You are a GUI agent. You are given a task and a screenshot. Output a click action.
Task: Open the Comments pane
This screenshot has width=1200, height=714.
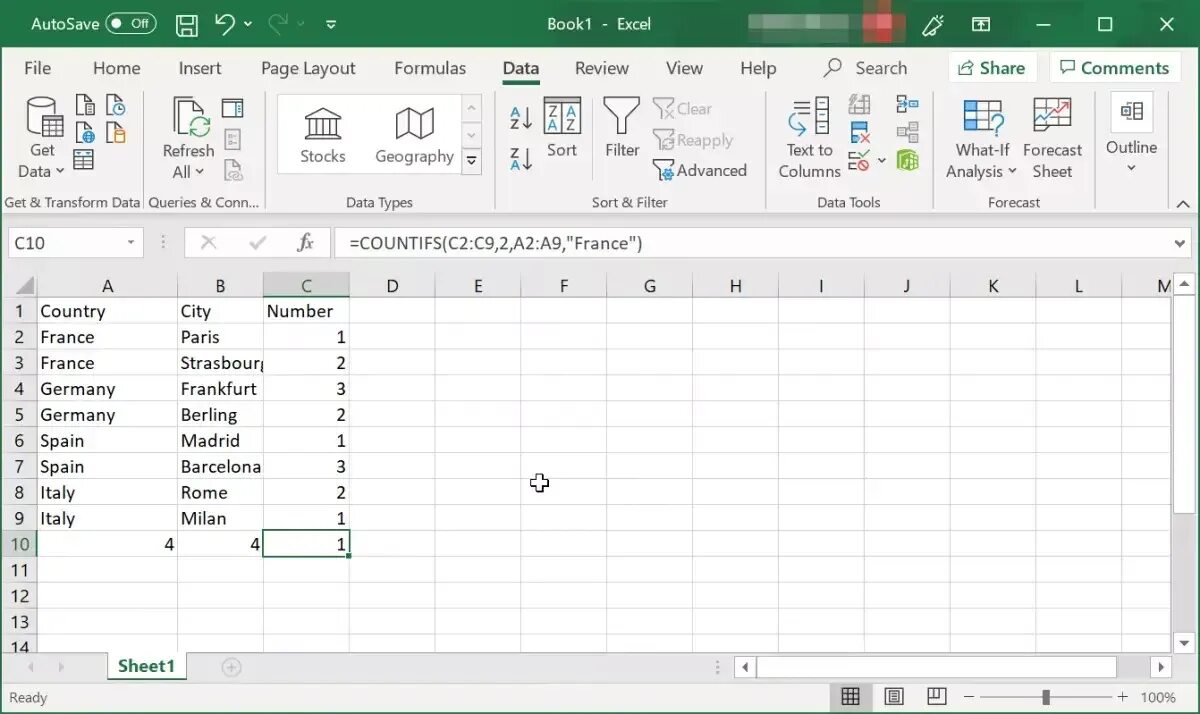click(1114, 68)
